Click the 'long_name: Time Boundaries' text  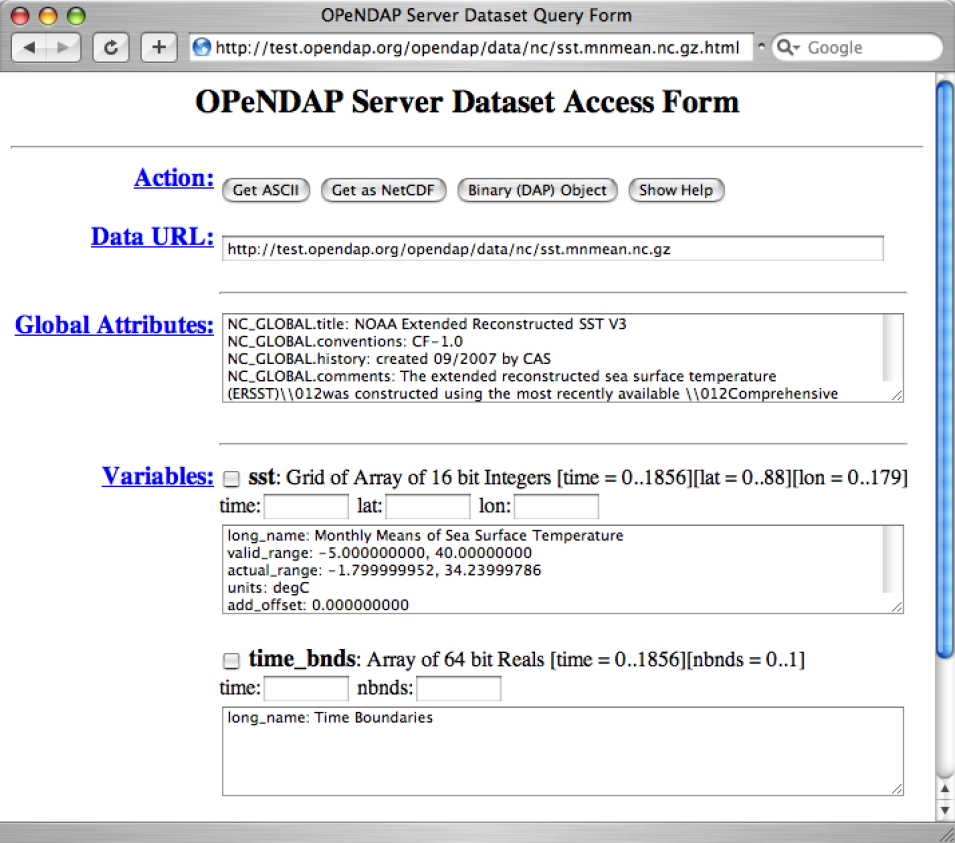(330, 718)
